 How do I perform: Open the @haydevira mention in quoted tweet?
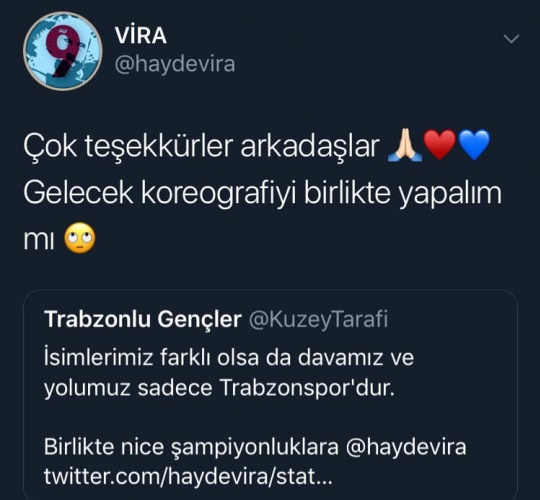(x=406, y=447)
